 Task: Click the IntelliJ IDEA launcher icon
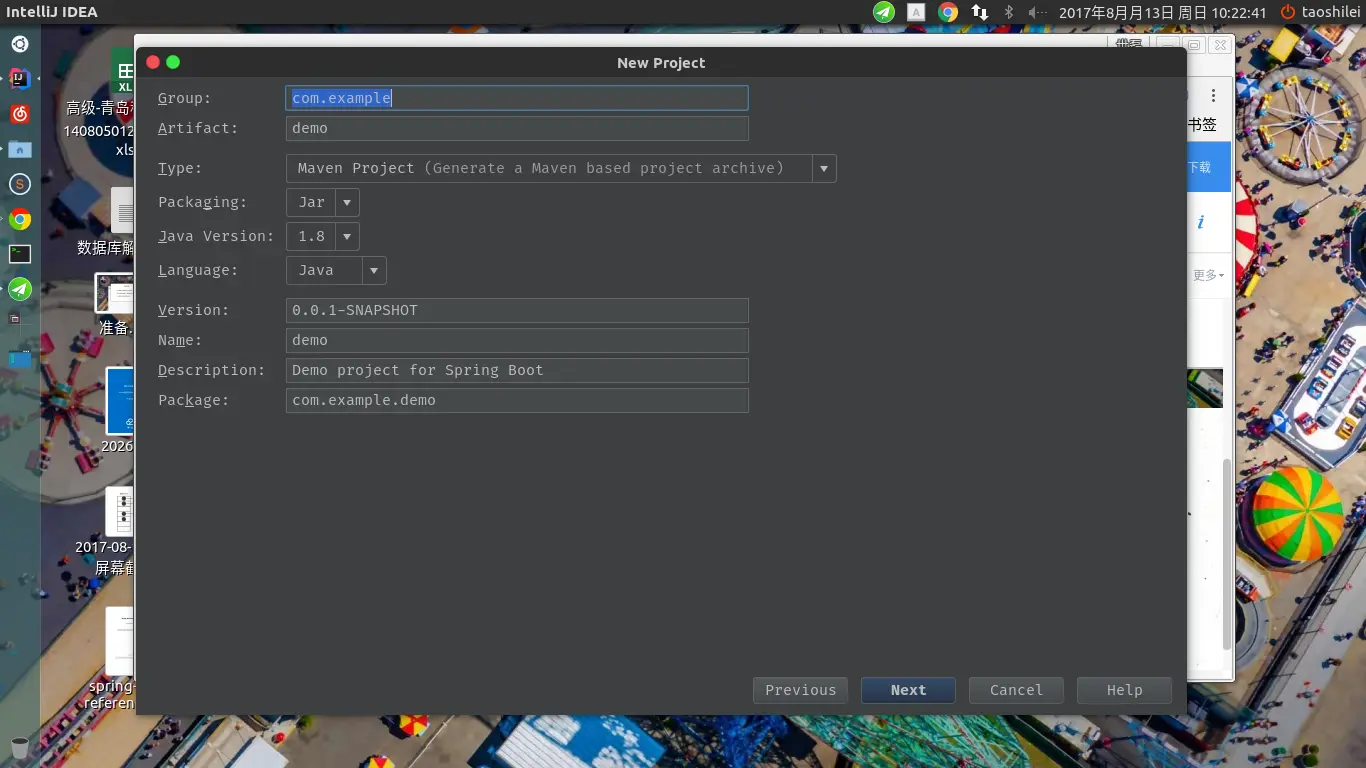[20, 79]
